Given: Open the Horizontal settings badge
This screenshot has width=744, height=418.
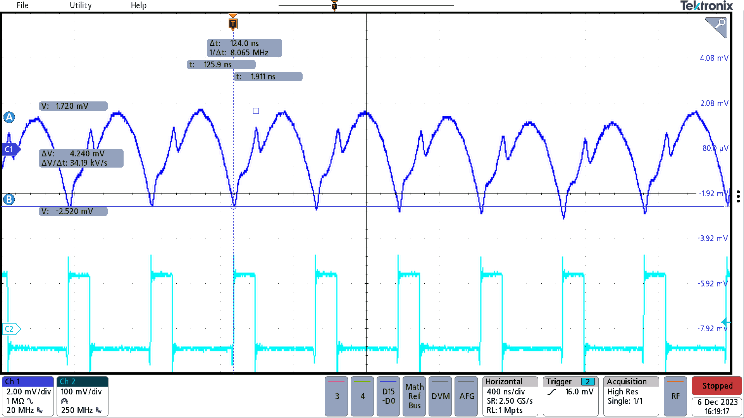Looking at the screenshot, I should pyautogui.click(x=509, y=396).
